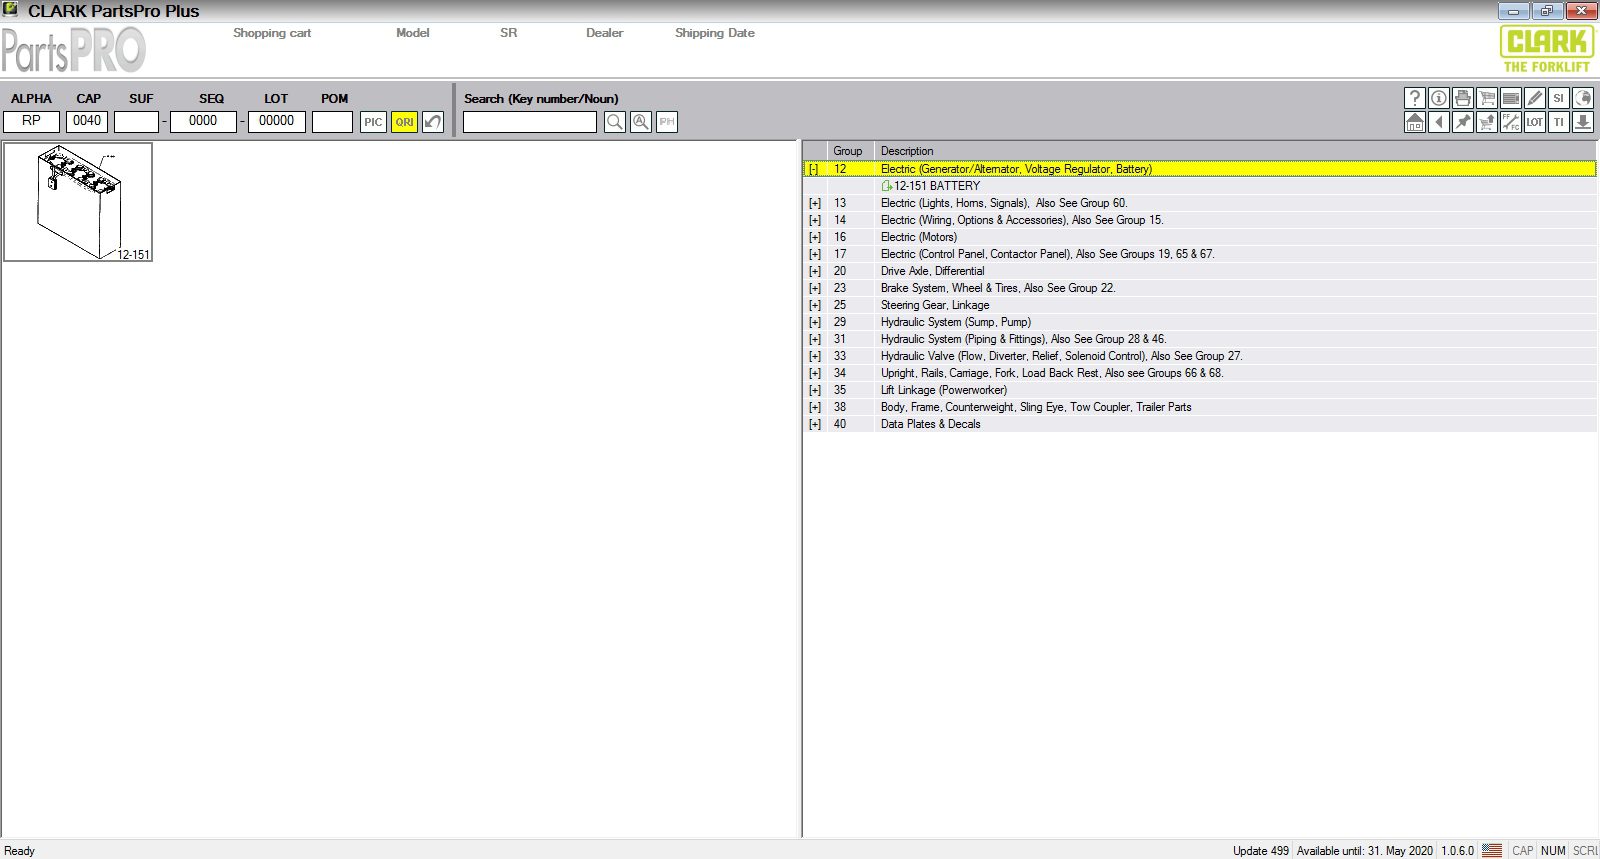Expand group 33 Hydraulic Valve
Screen dimensions: 1600x859
[815, 356]
